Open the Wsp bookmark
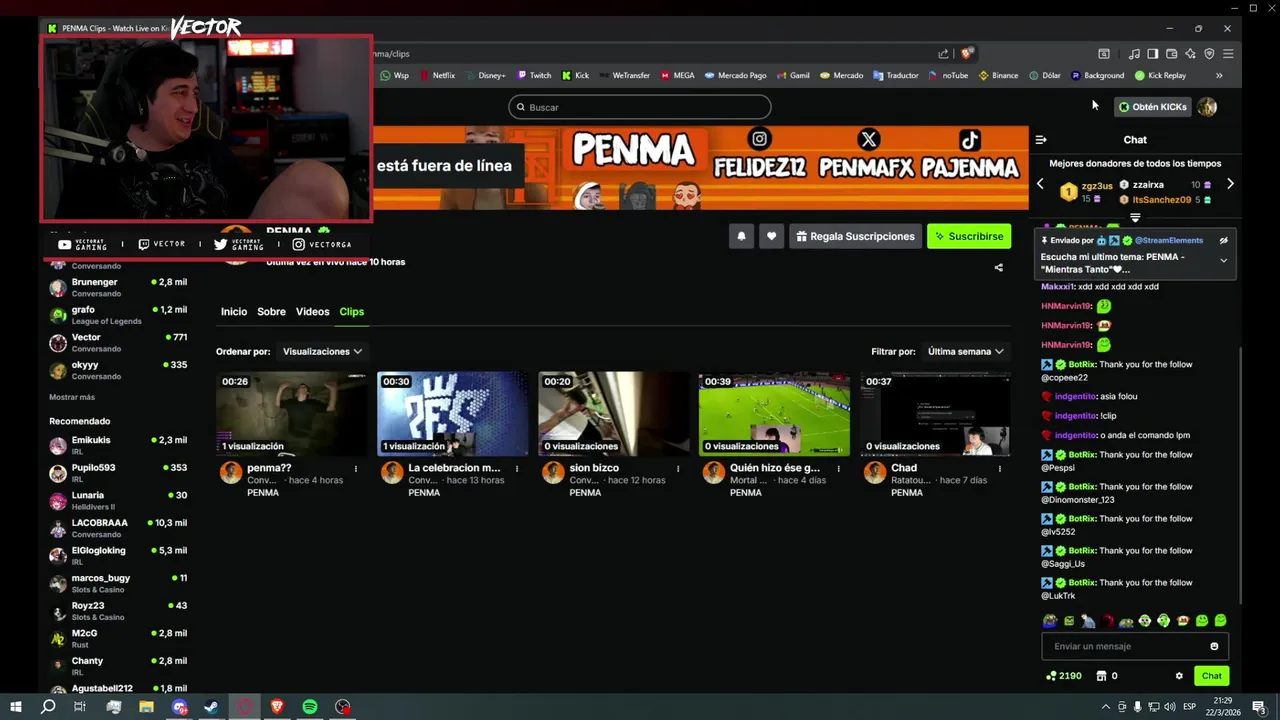The width and height of the screenshot is (1280, 720). point(394,75)
